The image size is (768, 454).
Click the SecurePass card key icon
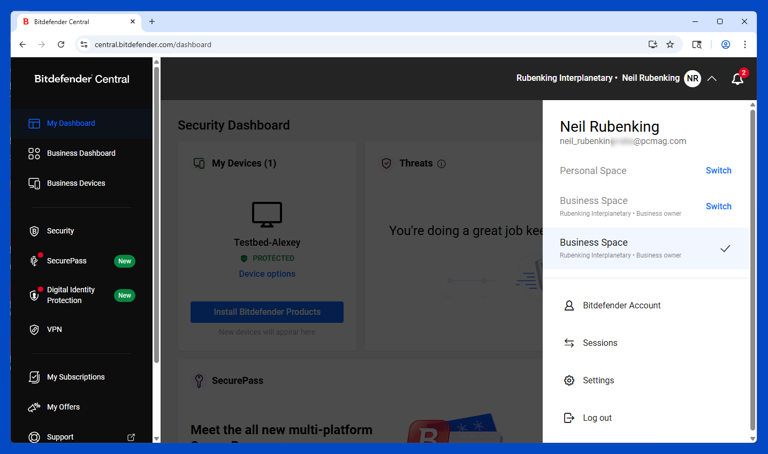pyautogui.click(x=199, y=381)
